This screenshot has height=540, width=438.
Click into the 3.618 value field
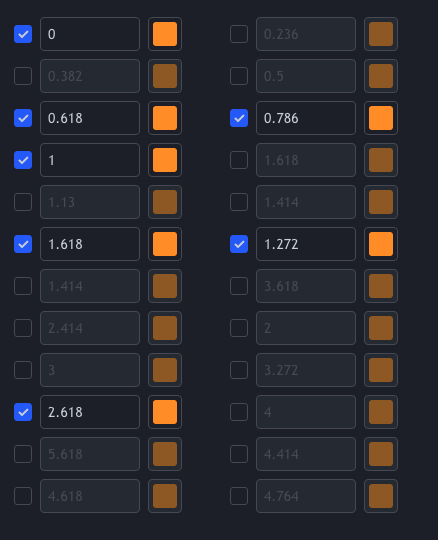(306, 286)
